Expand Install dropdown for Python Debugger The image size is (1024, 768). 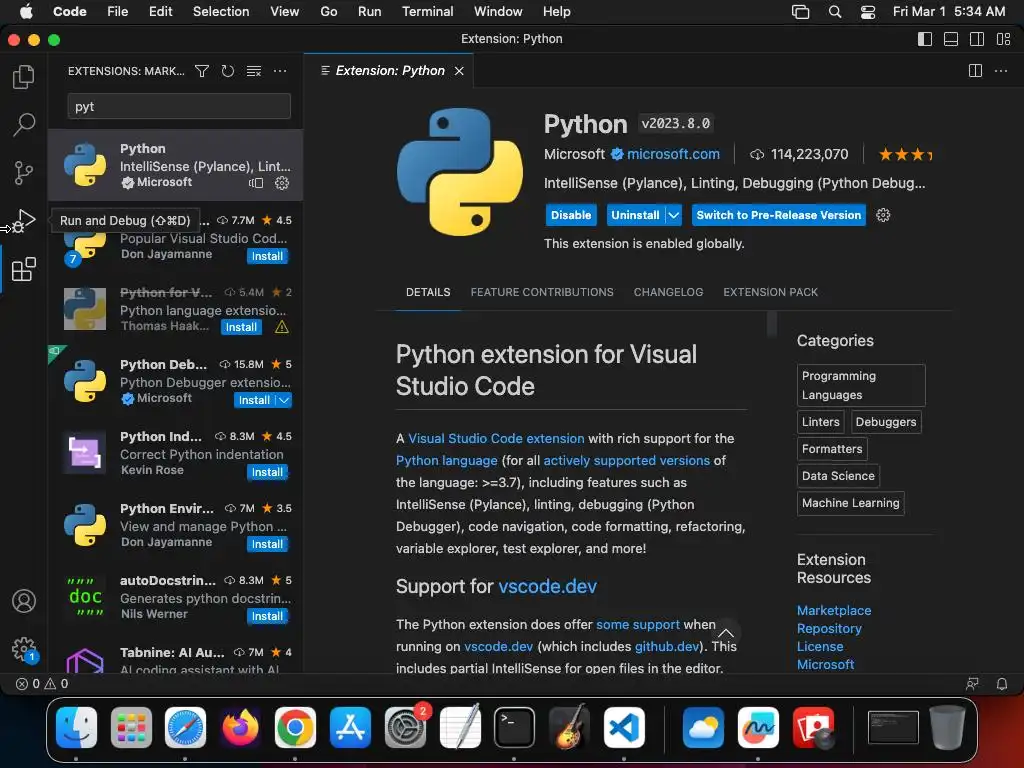pyautogui.click(x=284, y=400)
